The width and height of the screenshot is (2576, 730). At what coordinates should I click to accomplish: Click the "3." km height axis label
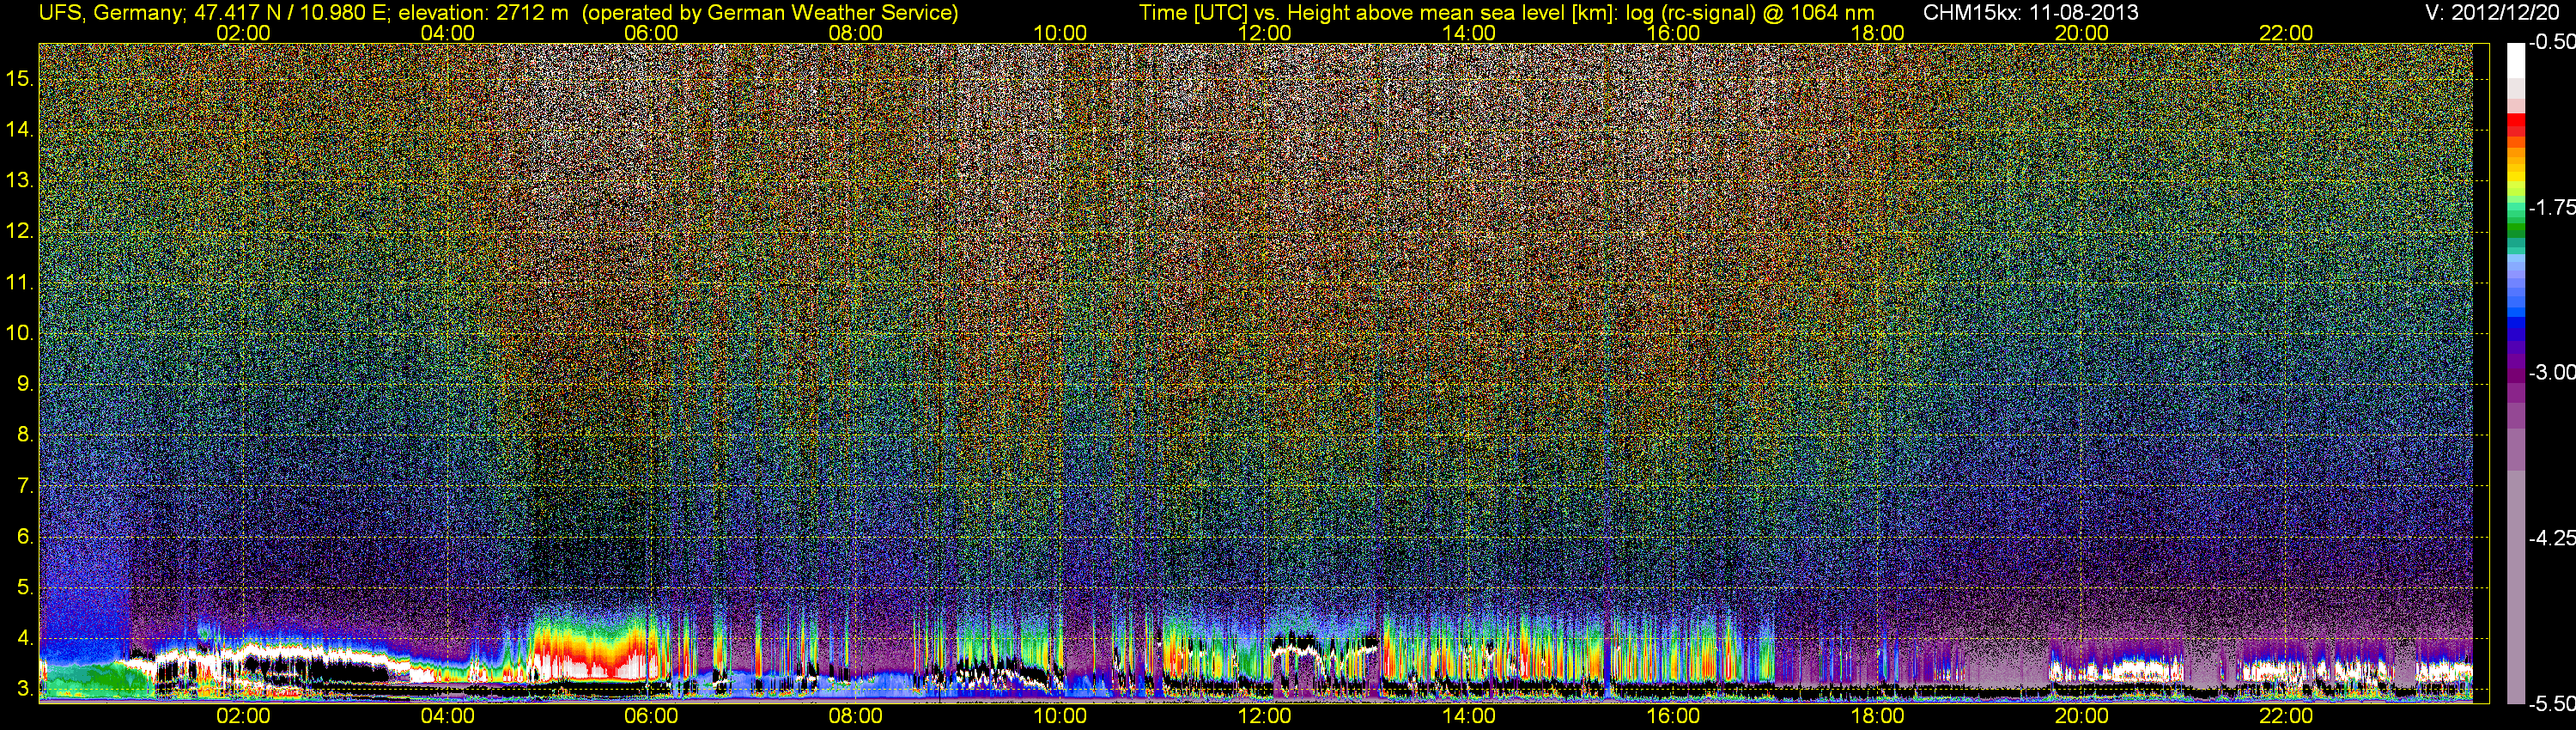click(25, 689)
